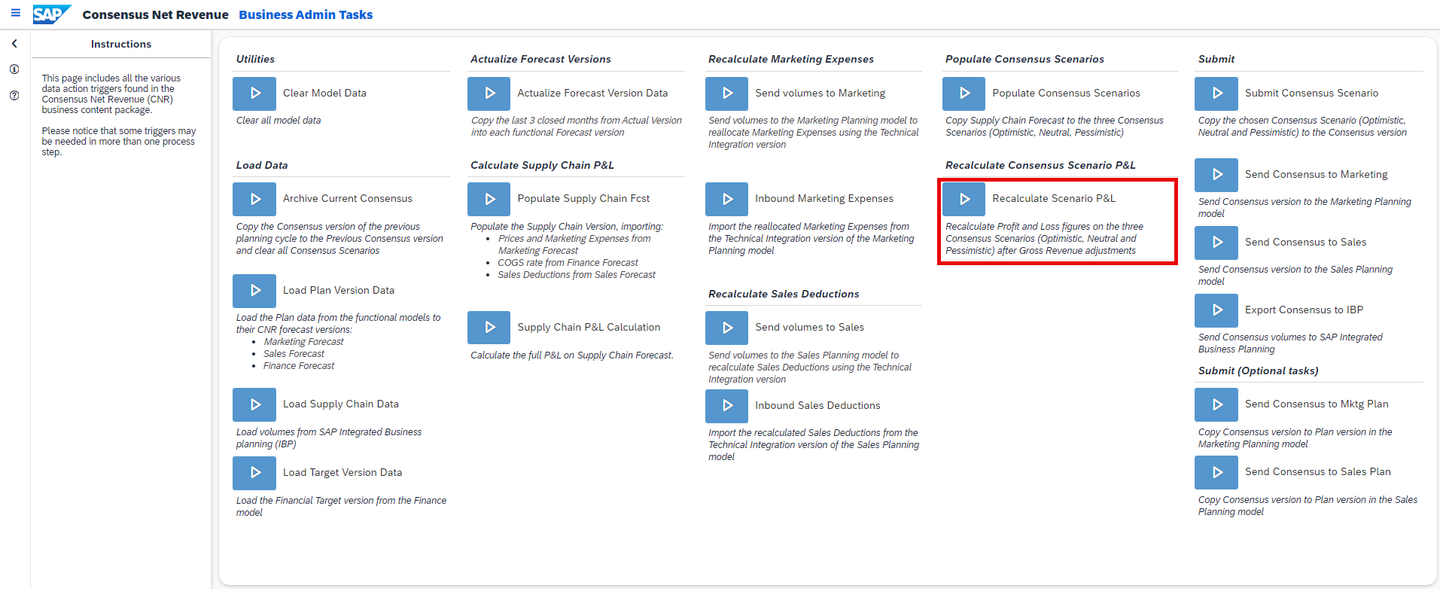Image resolution: width=1440 pixels, height=589 pixels.
Task: Click the Send Consensus to Sales label
Action: pyautogui.click(x=1306, y=243)
